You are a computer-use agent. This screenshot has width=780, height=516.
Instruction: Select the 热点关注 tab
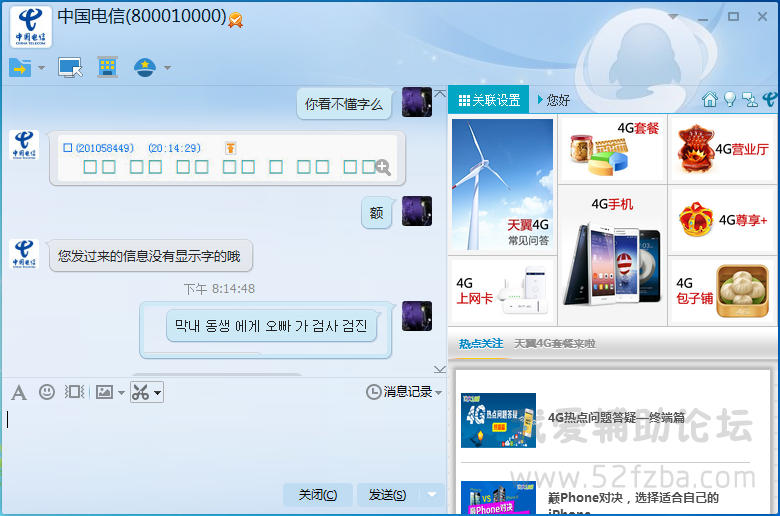(481, 343)
